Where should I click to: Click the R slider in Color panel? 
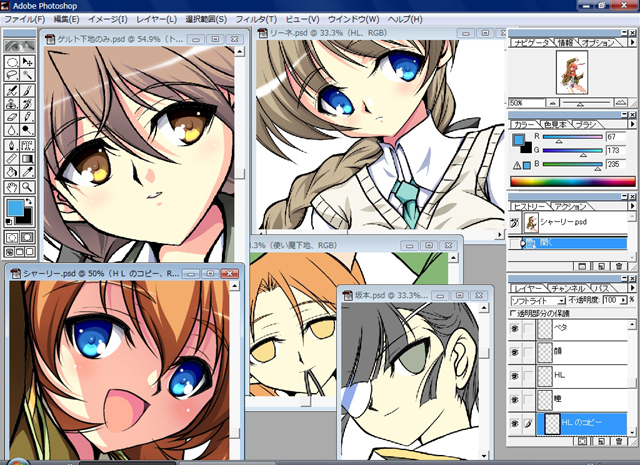pyautogui.click(x=572, y=137)
